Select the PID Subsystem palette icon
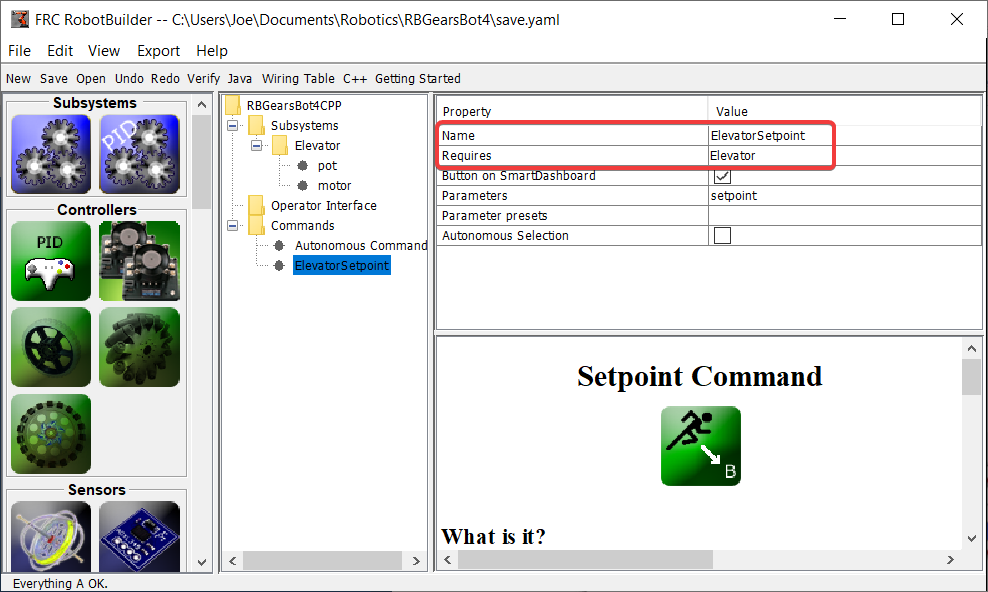The height and width of the screenshot is (592, 988). point(139,153)
